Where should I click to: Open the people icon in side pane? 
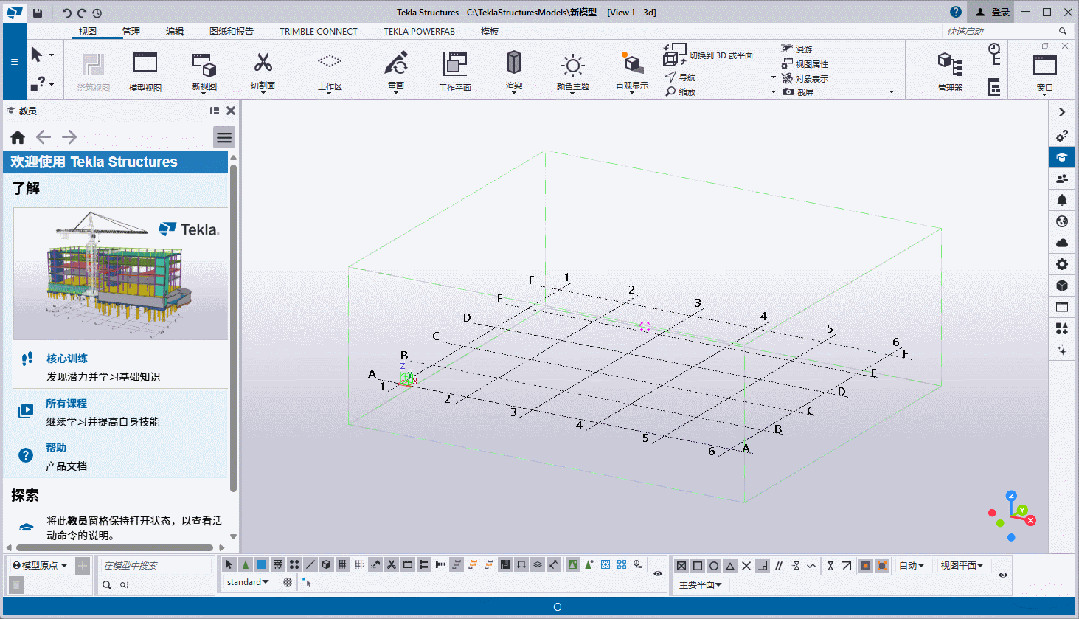pos(1062,179)
